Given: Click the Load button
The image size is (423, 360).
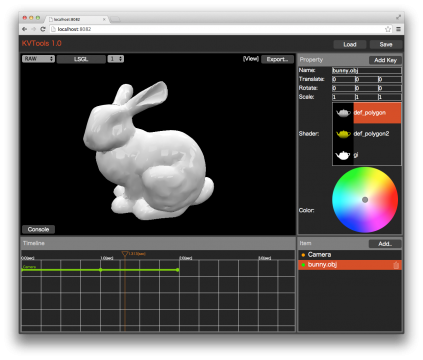Looking at the screenshot, I should (x=350, y=44).
